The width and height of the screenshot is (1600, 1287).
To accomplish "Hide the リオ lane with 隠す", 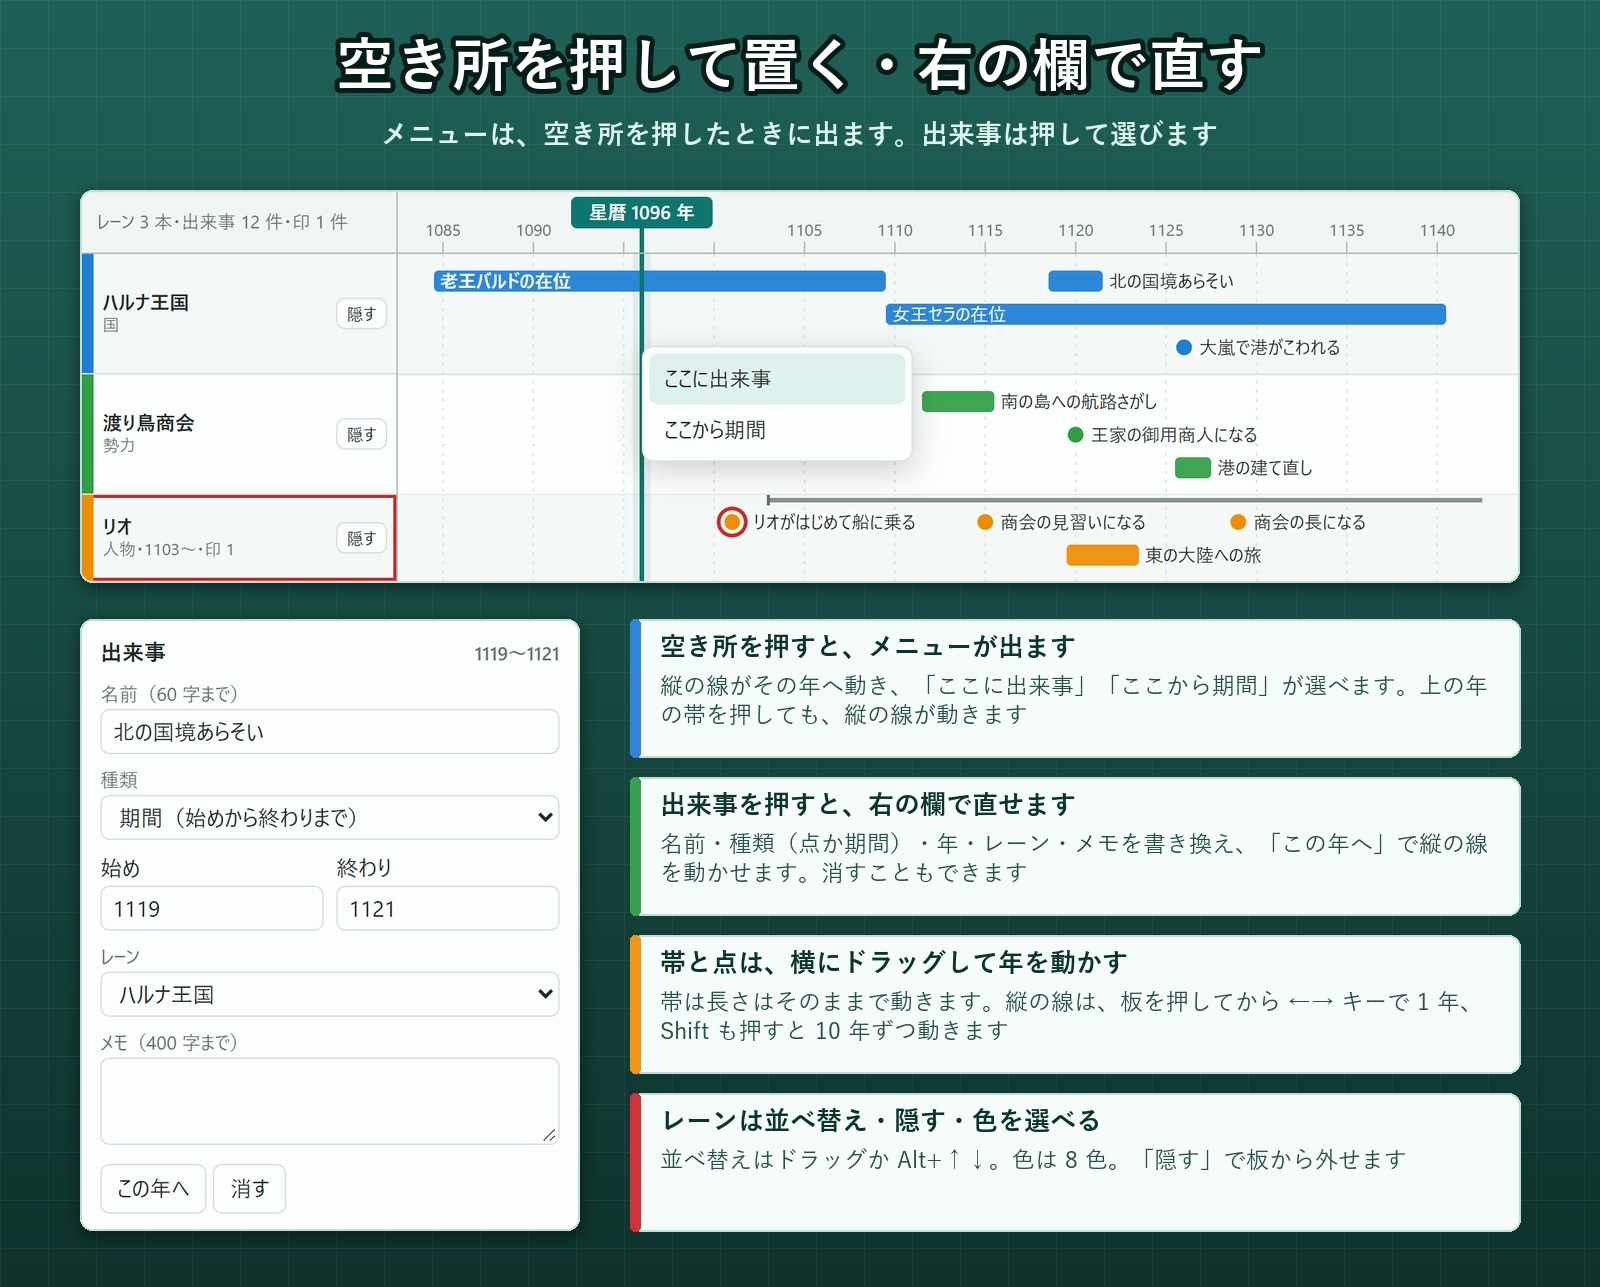I will [361, 538].
